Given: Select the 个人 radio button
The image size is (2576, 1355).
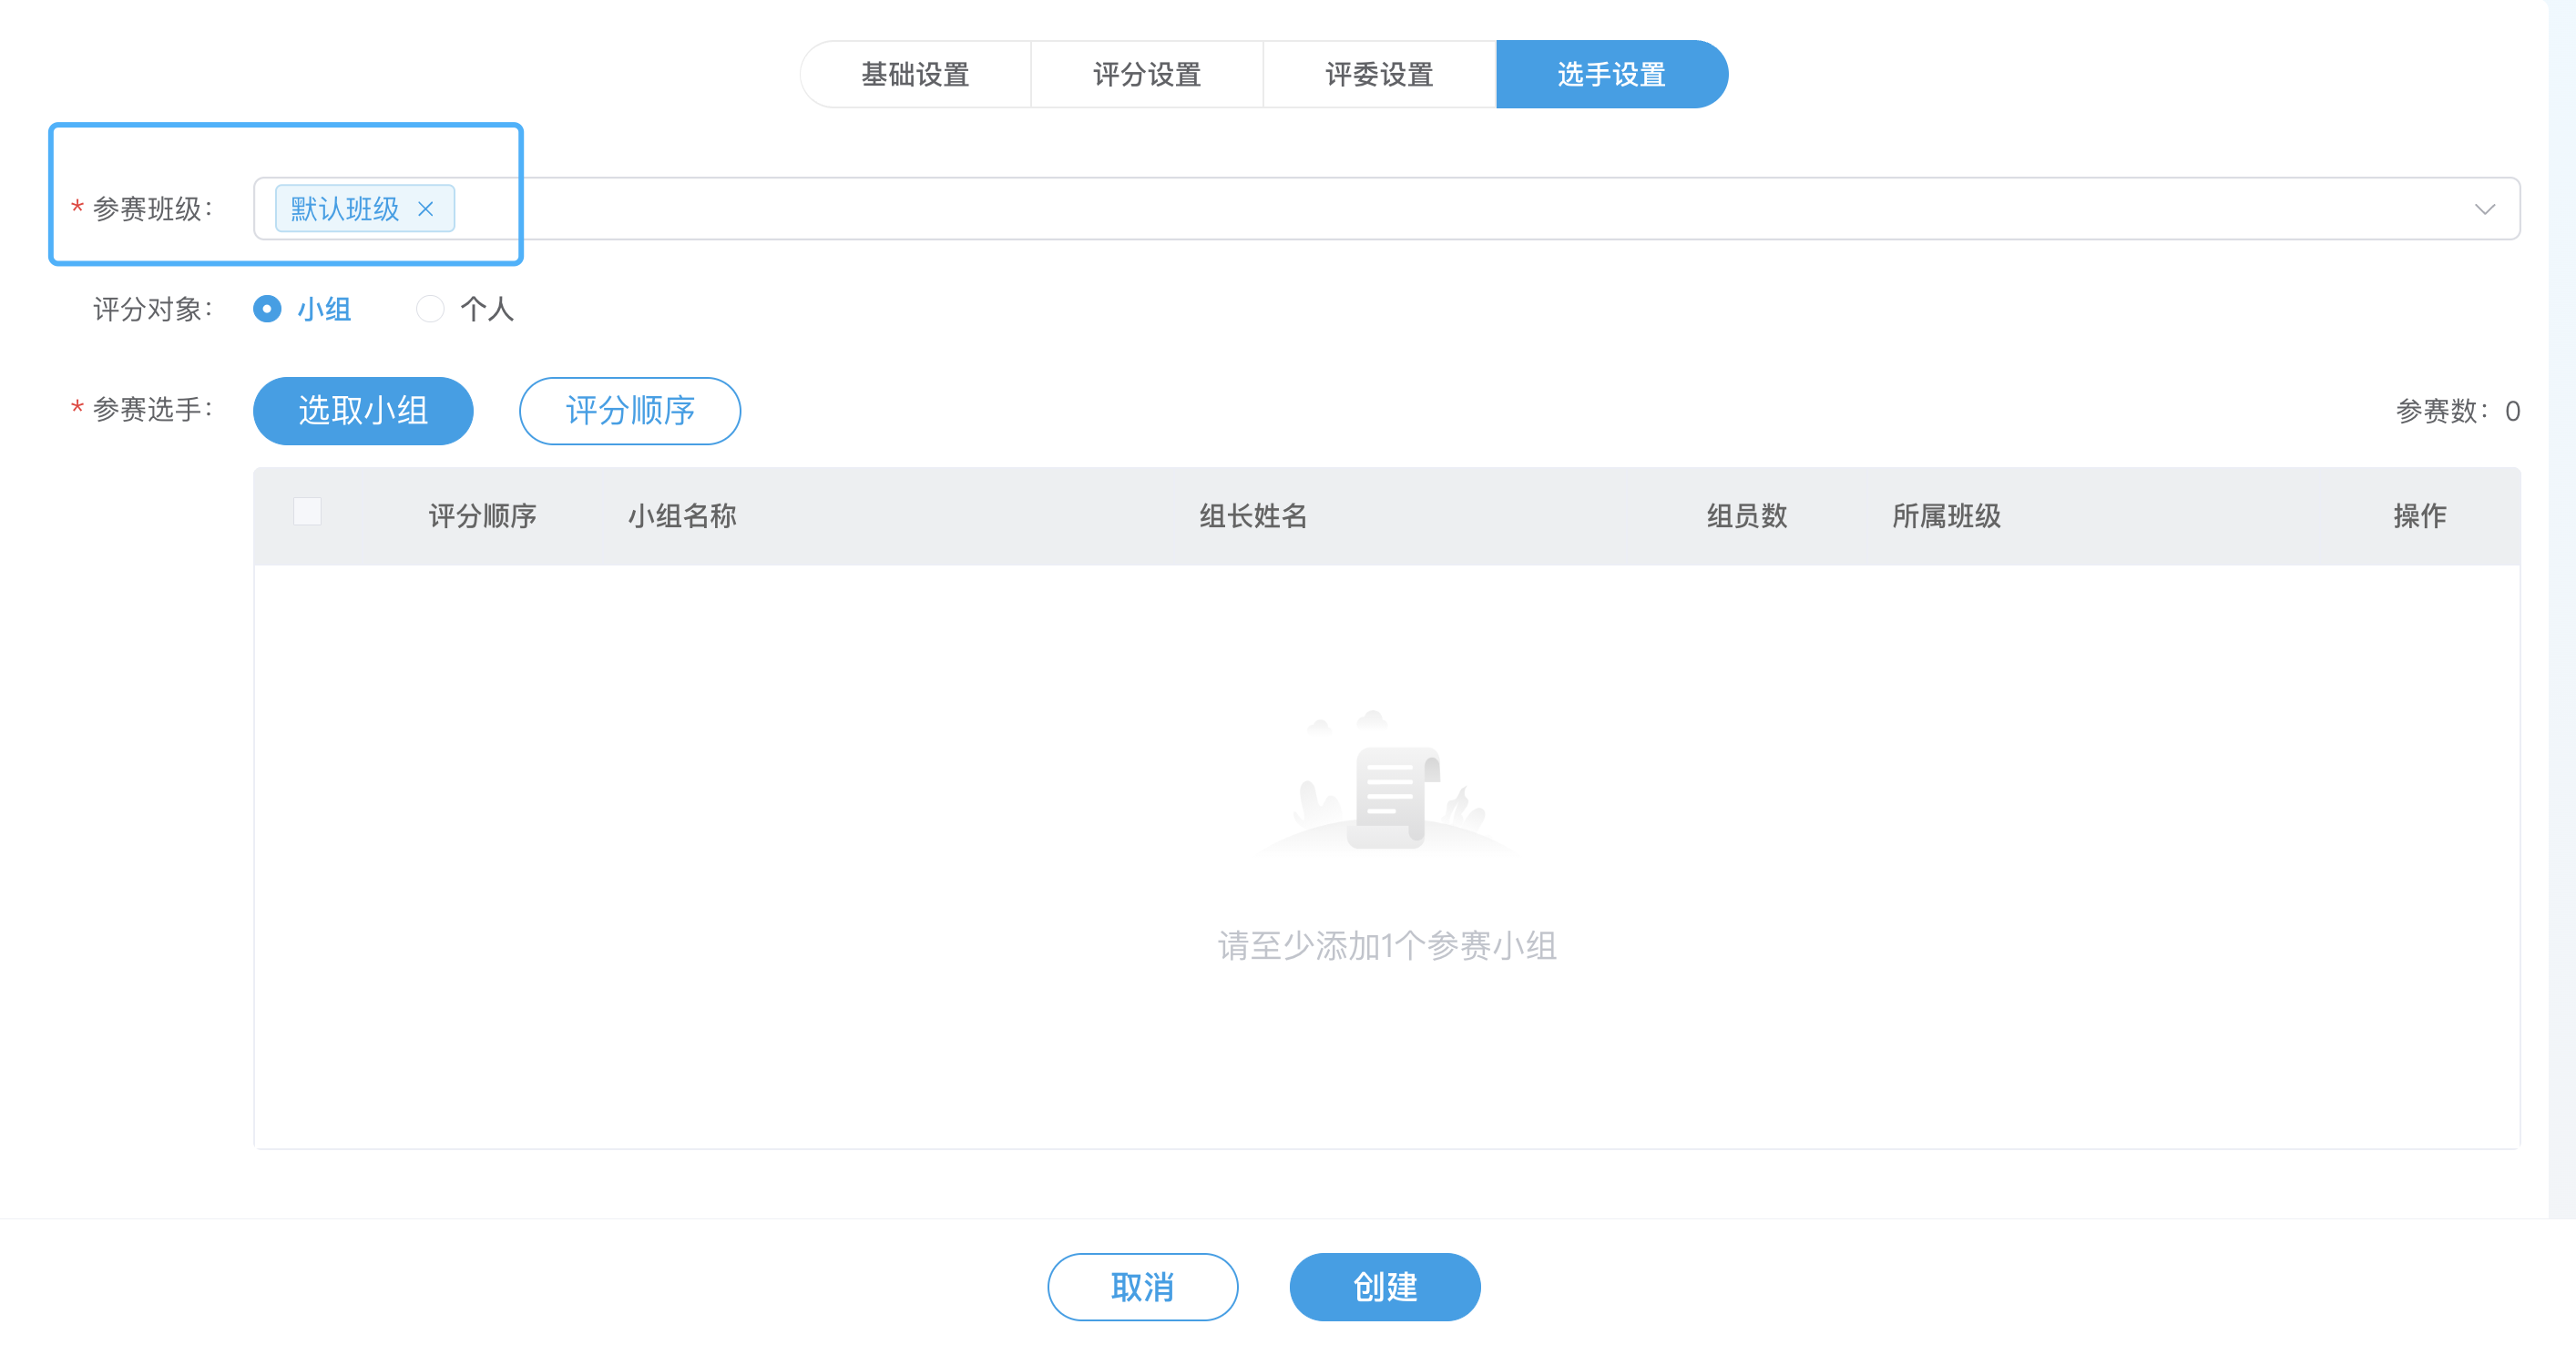Looking at the screenshot, I should pos(430,309).
